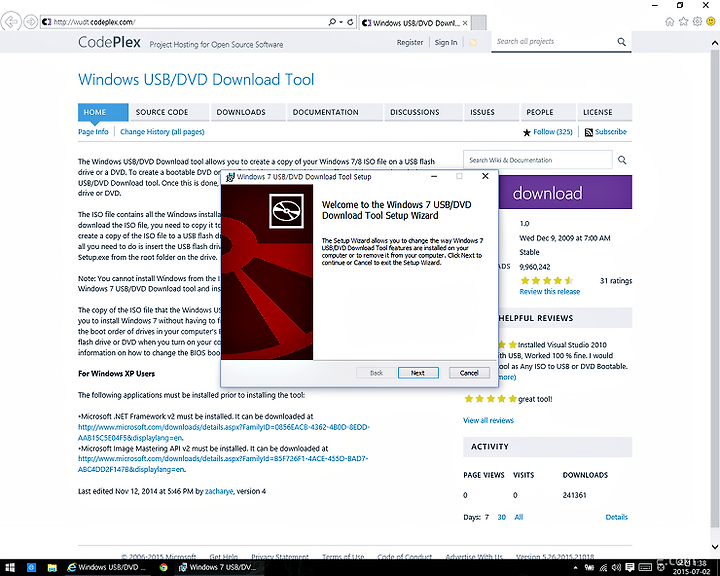720x576 pixels.
Task: Open a new browser tab
Action: 478,23
